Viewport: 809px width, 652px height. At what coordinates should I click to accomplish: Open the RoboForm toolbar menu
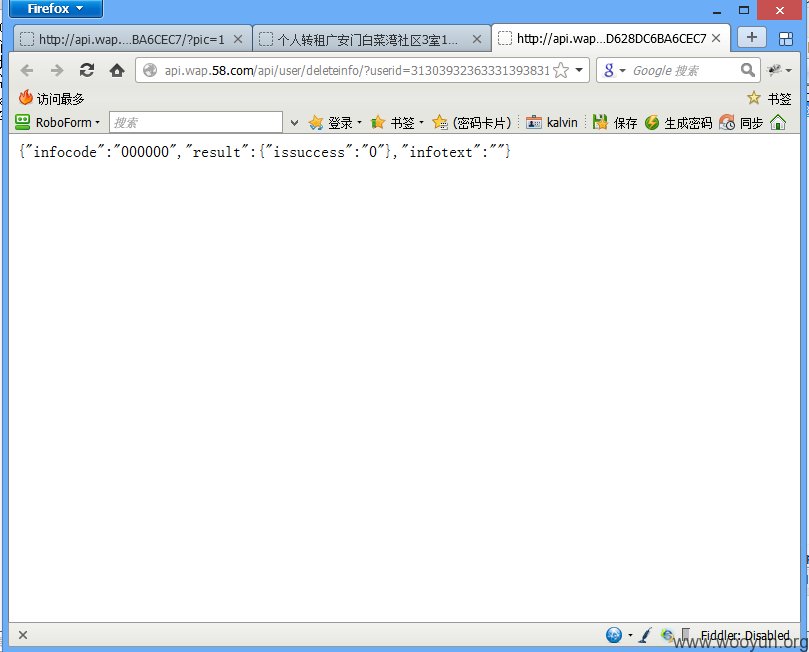(57, 122)
